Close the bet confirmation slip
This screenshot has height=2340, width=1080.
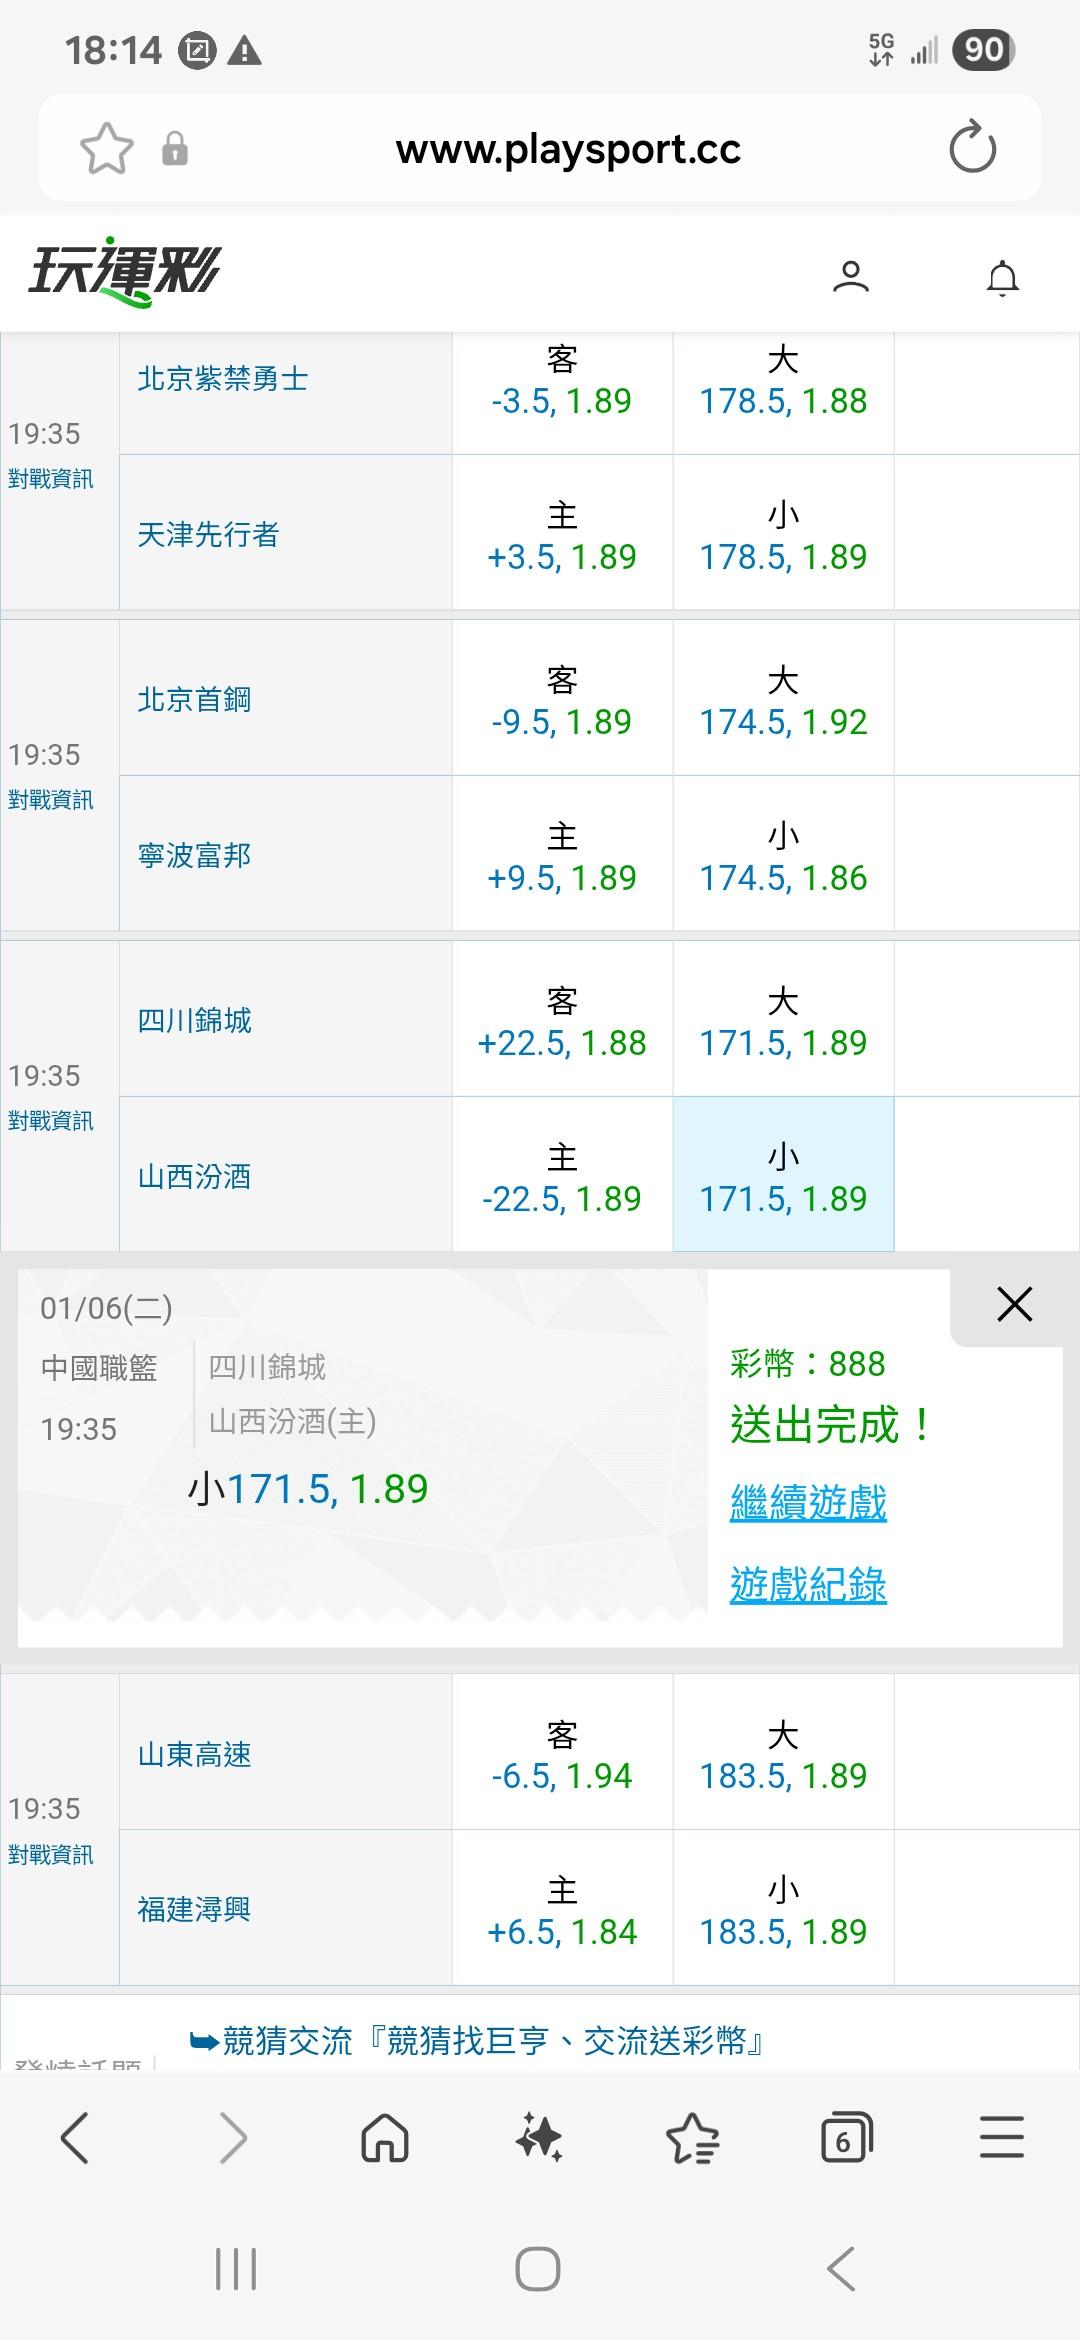pyautogui.click(x=1014, y=1304)
